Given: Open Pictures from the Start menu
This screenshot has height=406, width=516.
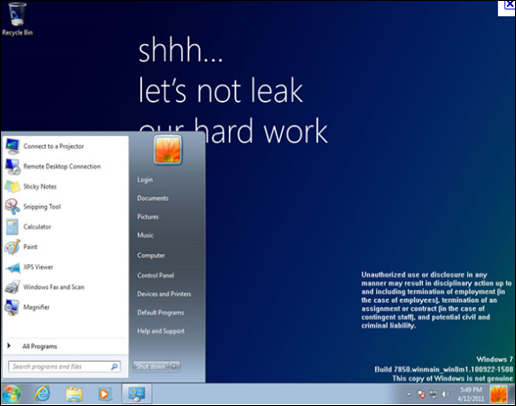Looking at the screenshot, I should point(148,217).
